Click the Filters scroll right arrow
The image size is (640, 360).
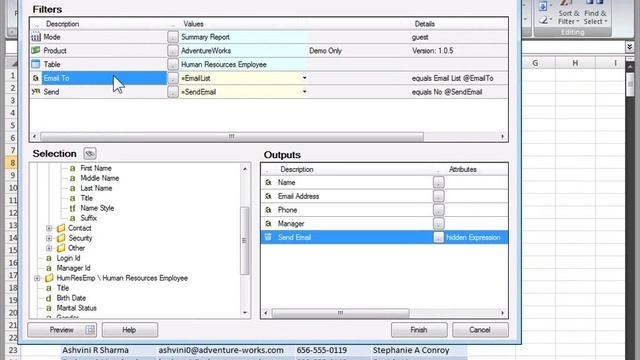pyautogui.click(x=502, y=136)
